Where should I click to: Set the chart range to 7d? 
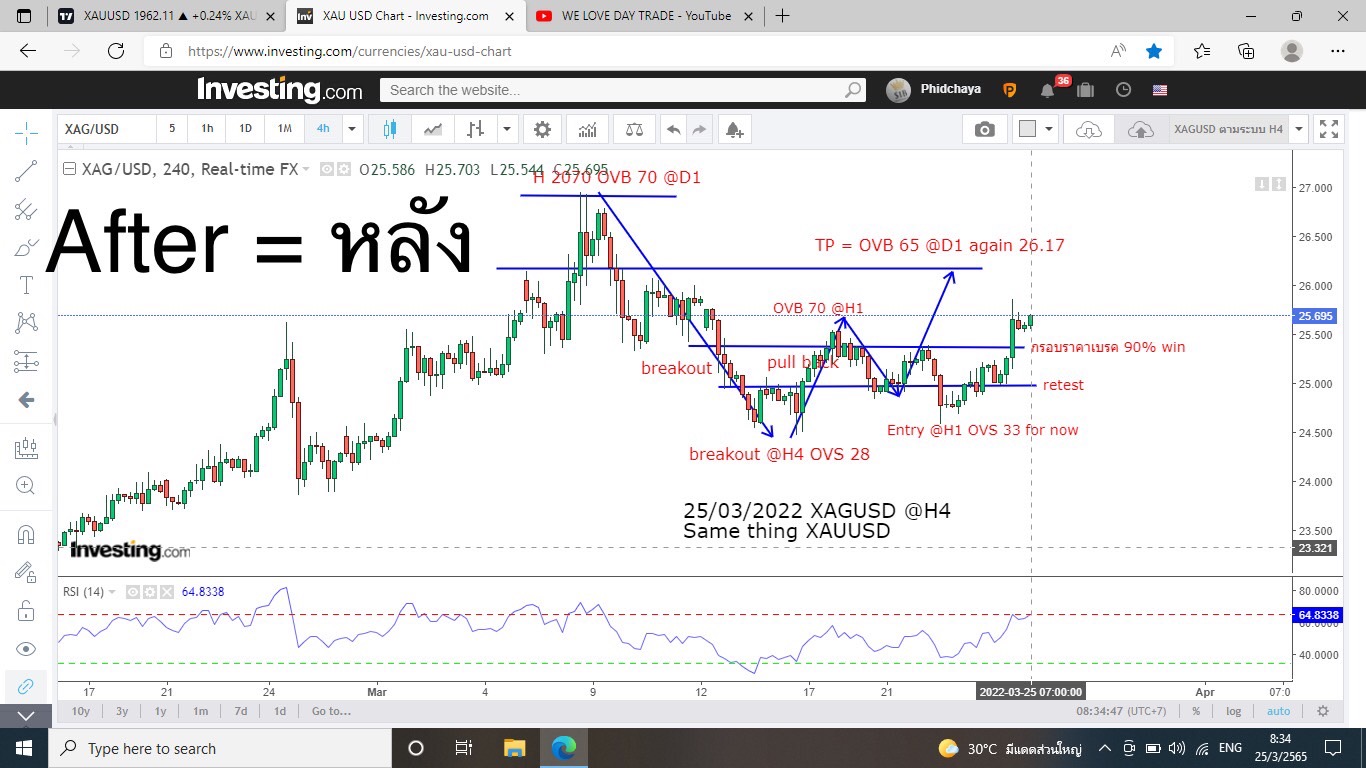click(x=241, y=711)
